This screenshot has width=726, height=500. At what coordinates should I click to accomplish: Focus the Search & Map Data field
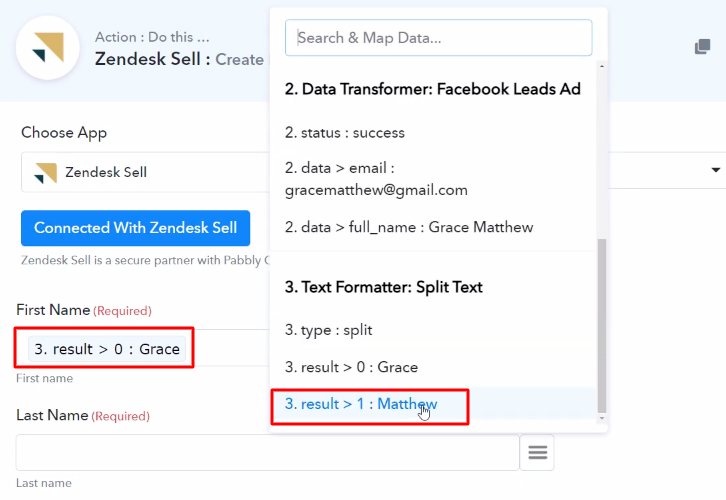(x=438, y=38)
